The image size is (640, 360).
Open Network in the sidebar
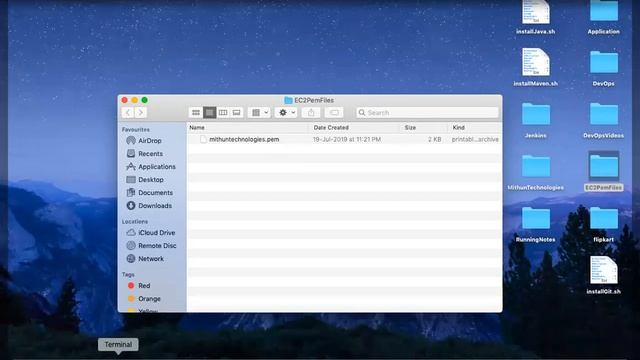coord(151,259)
